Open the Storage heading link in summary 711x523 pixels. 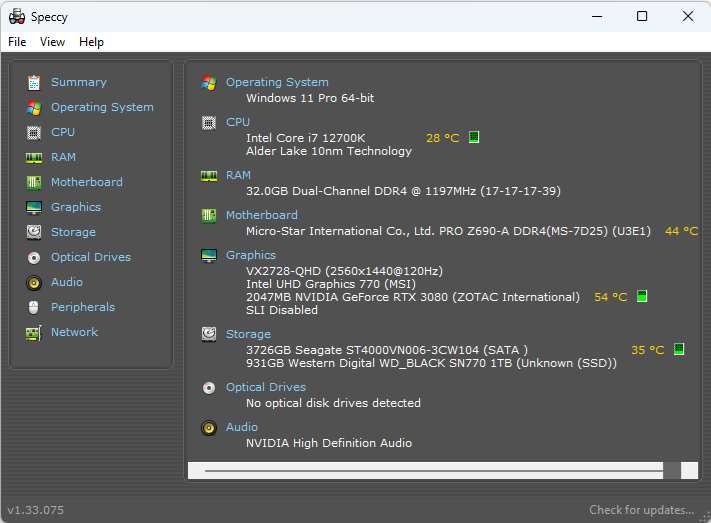[248, 334]
